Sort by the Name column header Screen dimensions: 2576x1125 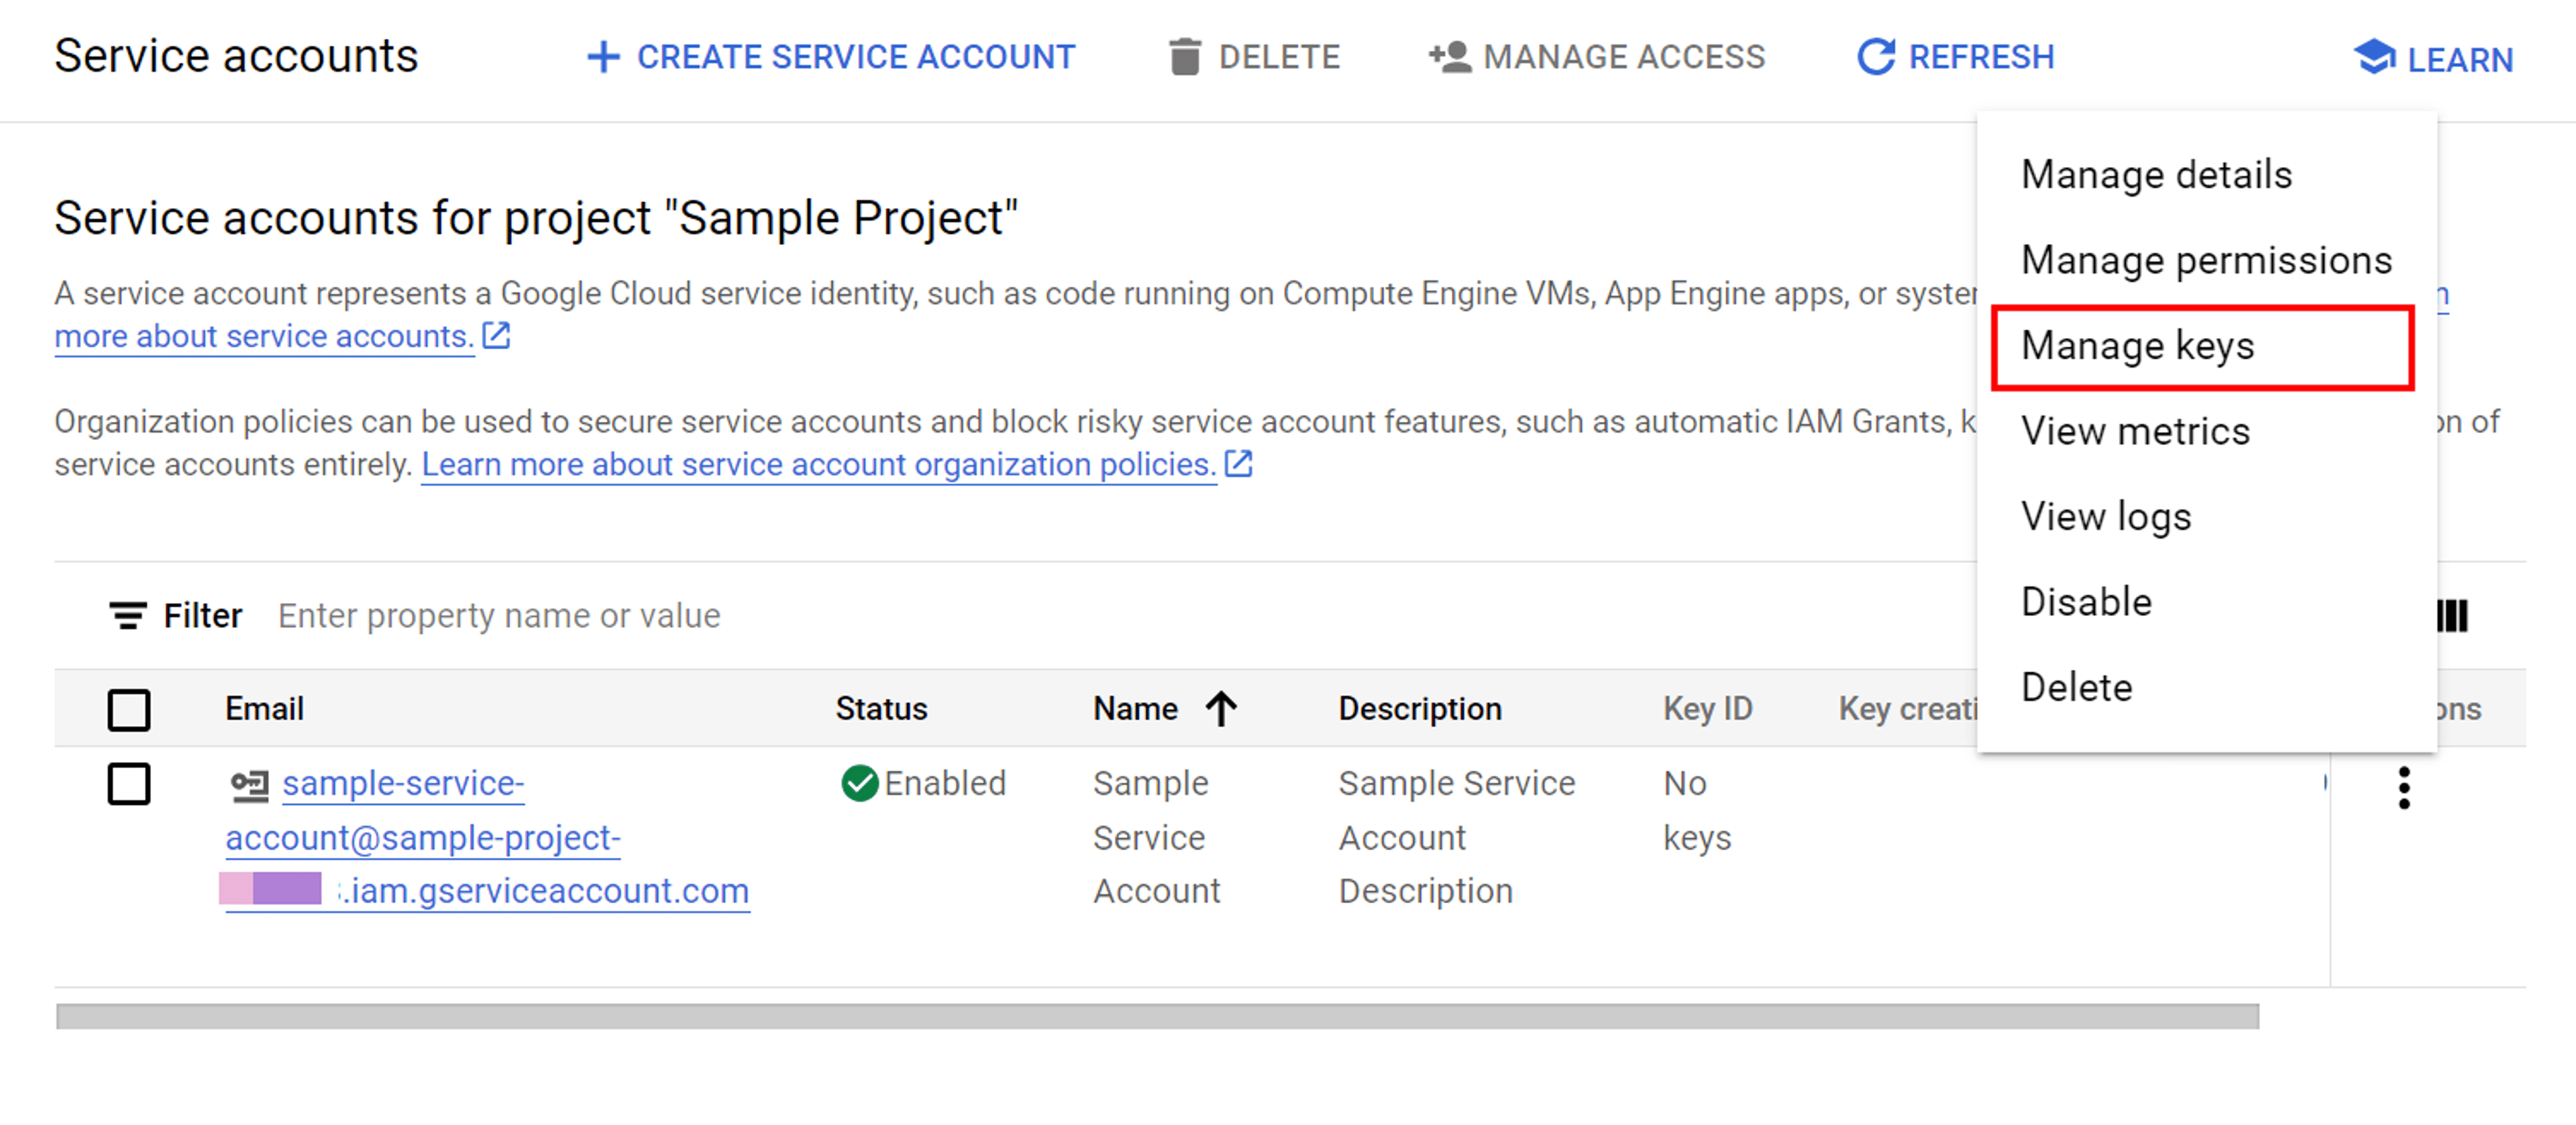(1135, 708)
